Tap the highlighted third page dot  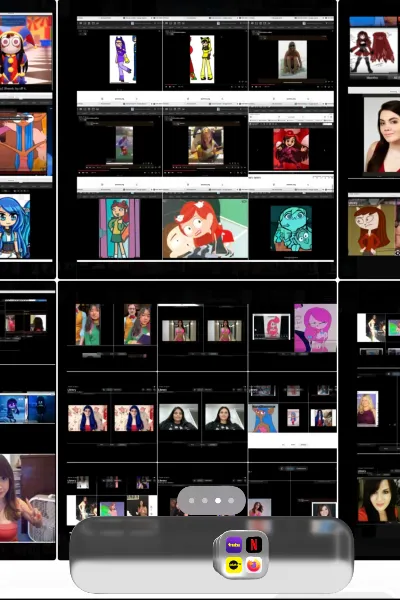(x=218, y=501)
